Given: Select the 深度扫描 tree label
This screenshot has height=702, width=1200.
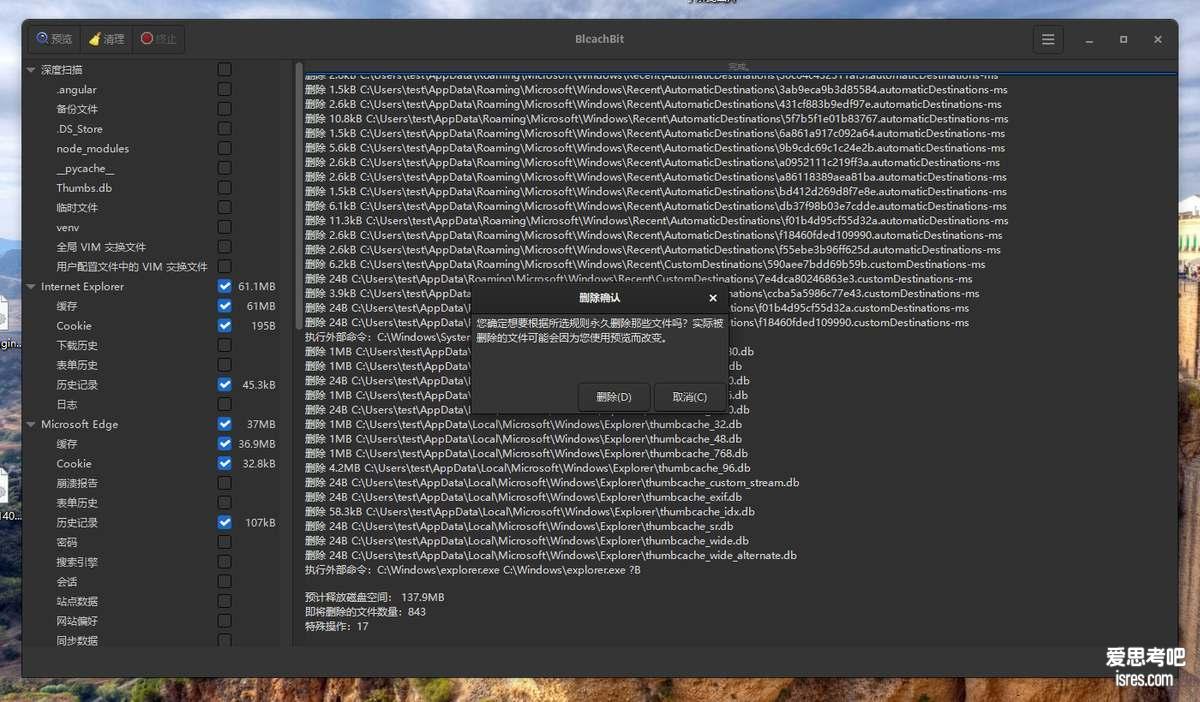Looking at the screenshot, I should click(x=61, y=70).
